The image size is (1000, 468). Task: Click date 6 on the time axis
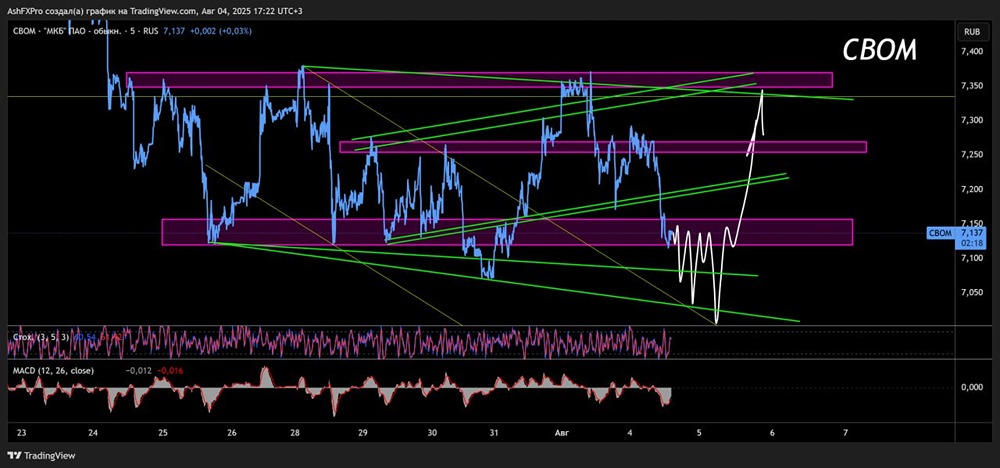point(772,433)
